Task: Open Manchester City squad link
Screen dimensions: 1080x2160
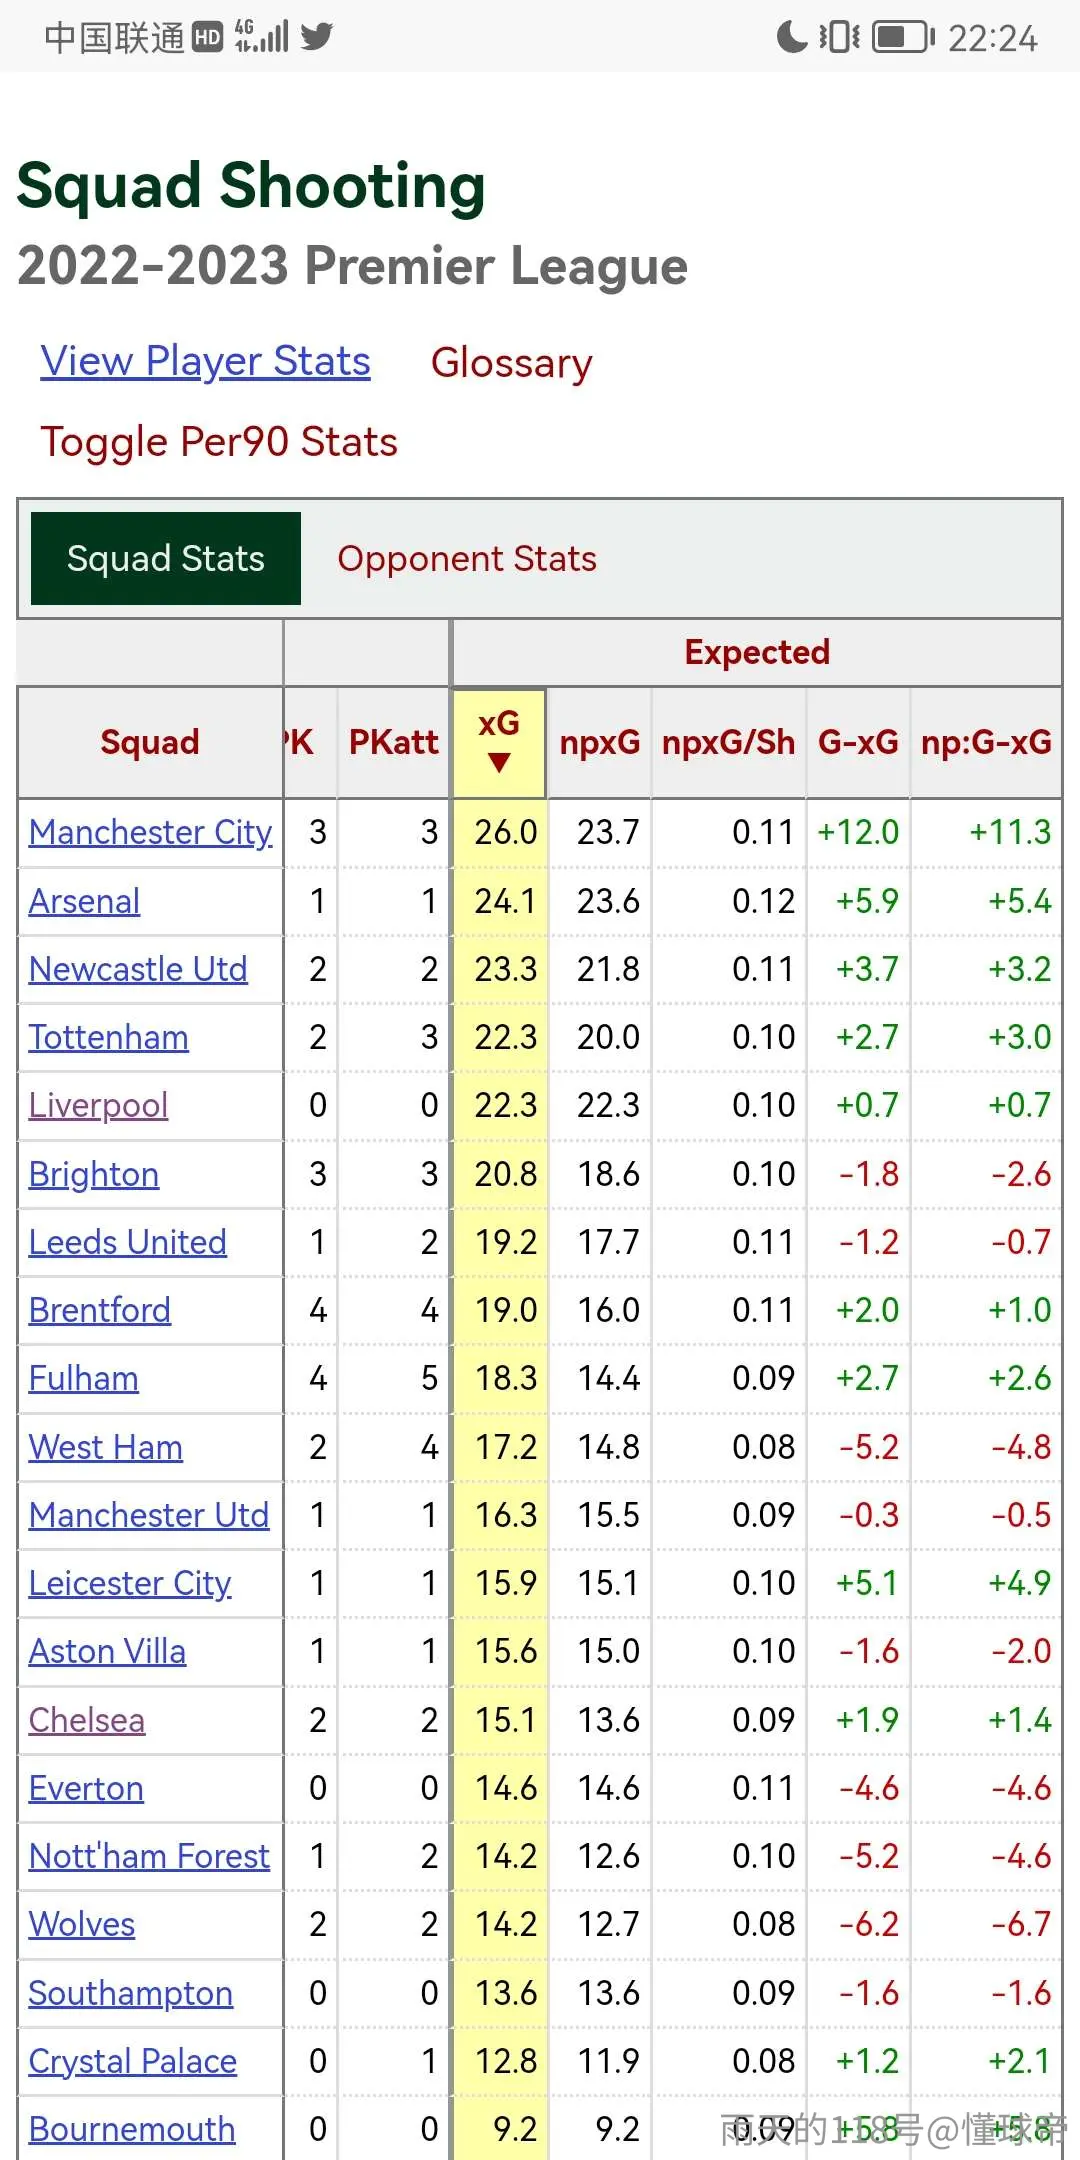Action: pyautogui.click(x=150, y=832)
